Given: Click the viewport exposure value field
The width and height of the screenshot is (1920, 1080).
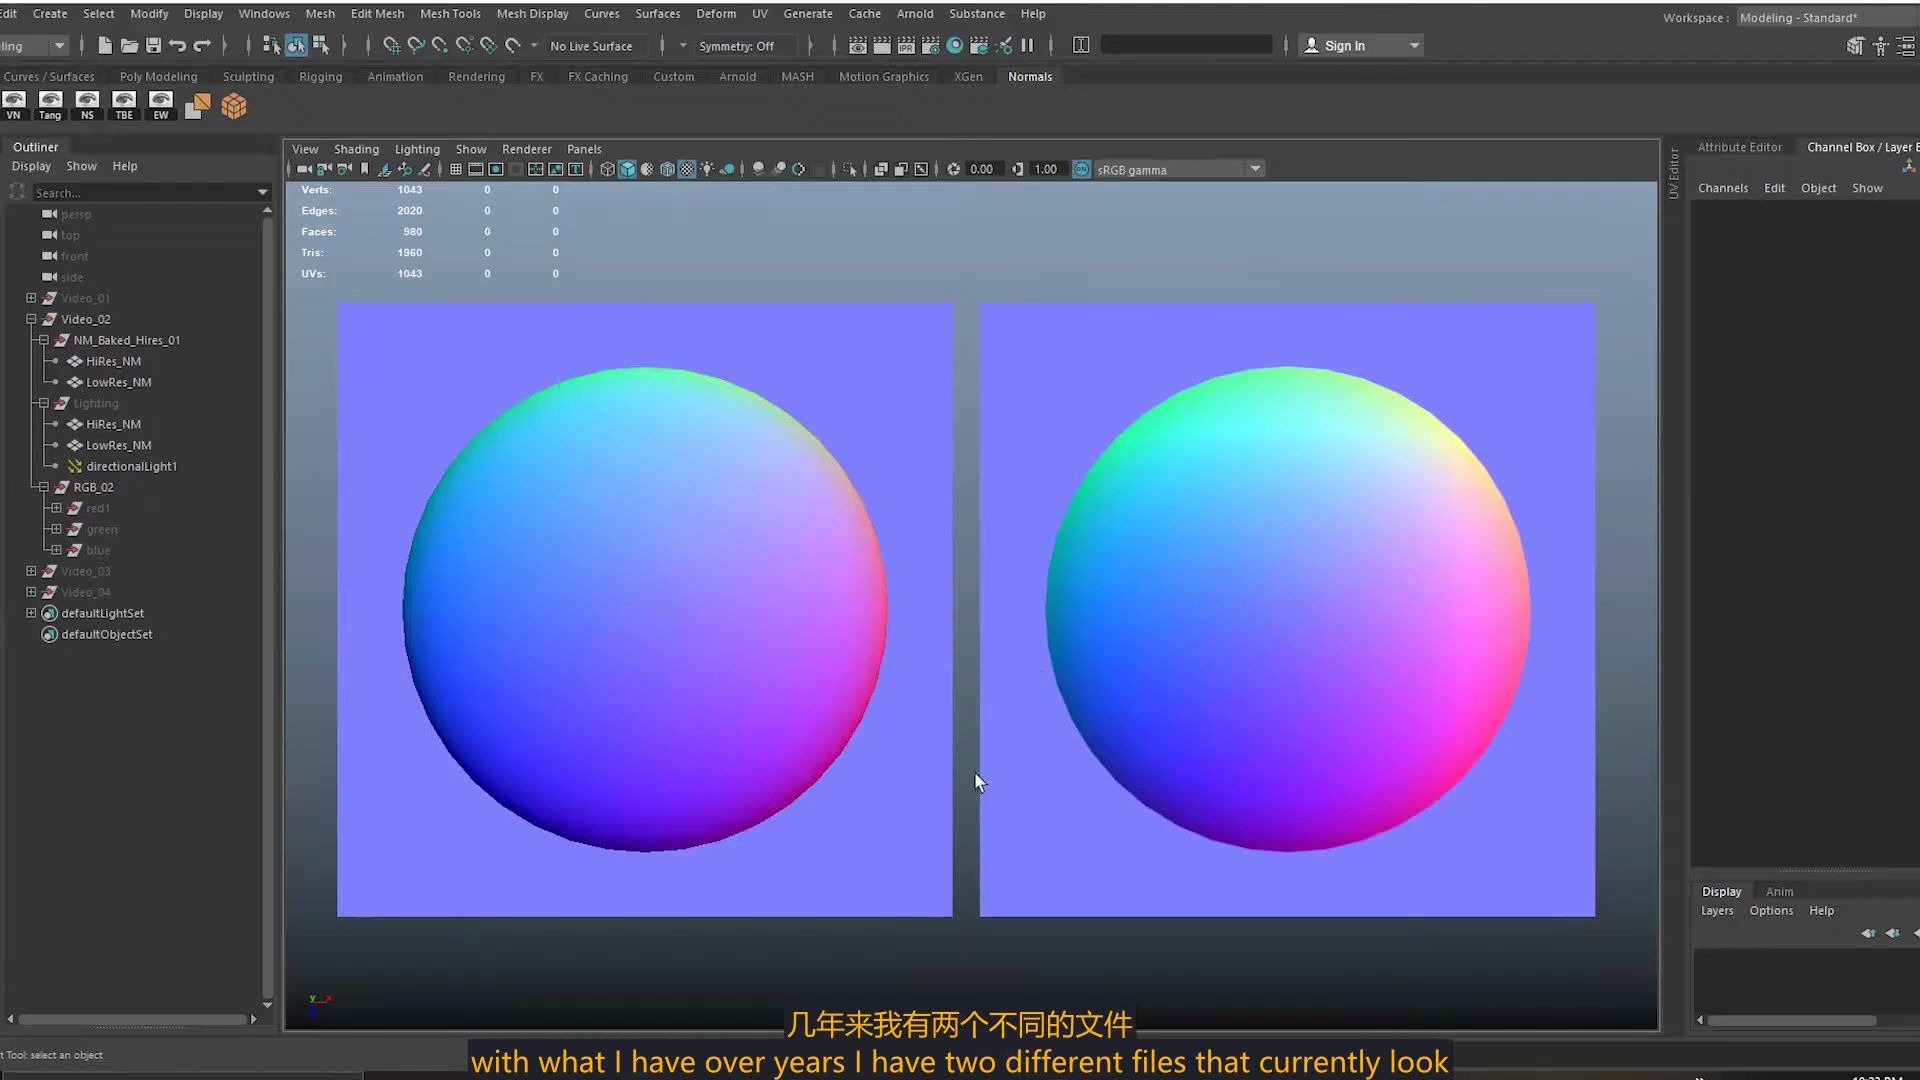Looking at the screenshot, I should pos(981,169).
